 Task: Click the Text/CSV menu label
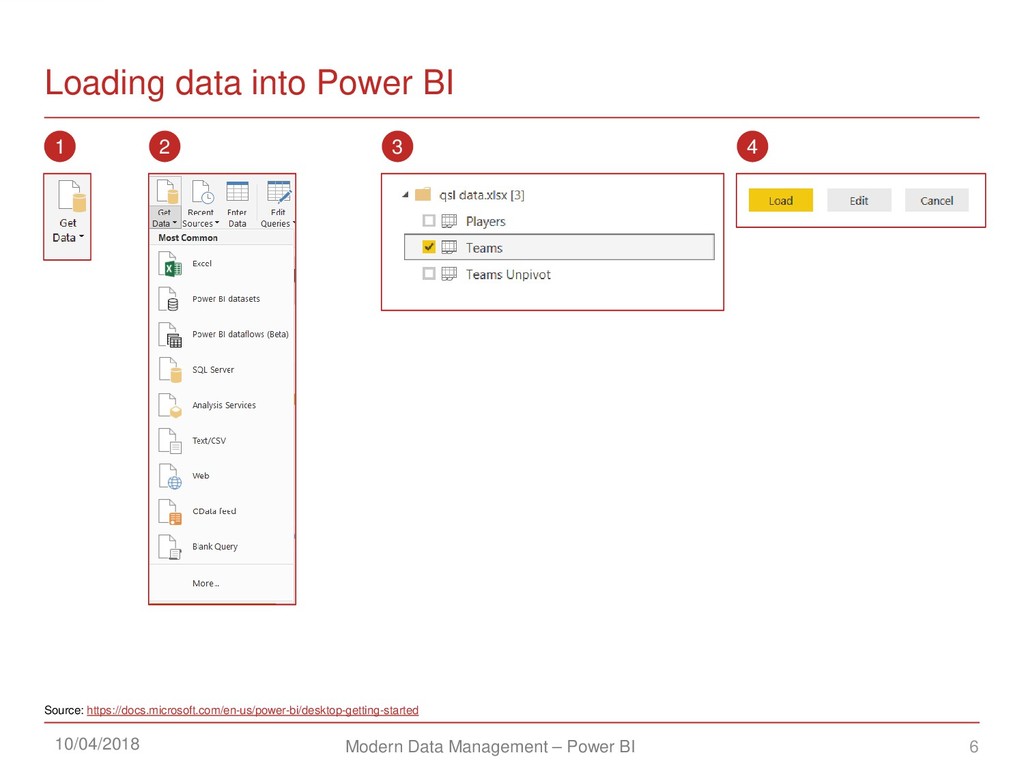click(209, 441)
